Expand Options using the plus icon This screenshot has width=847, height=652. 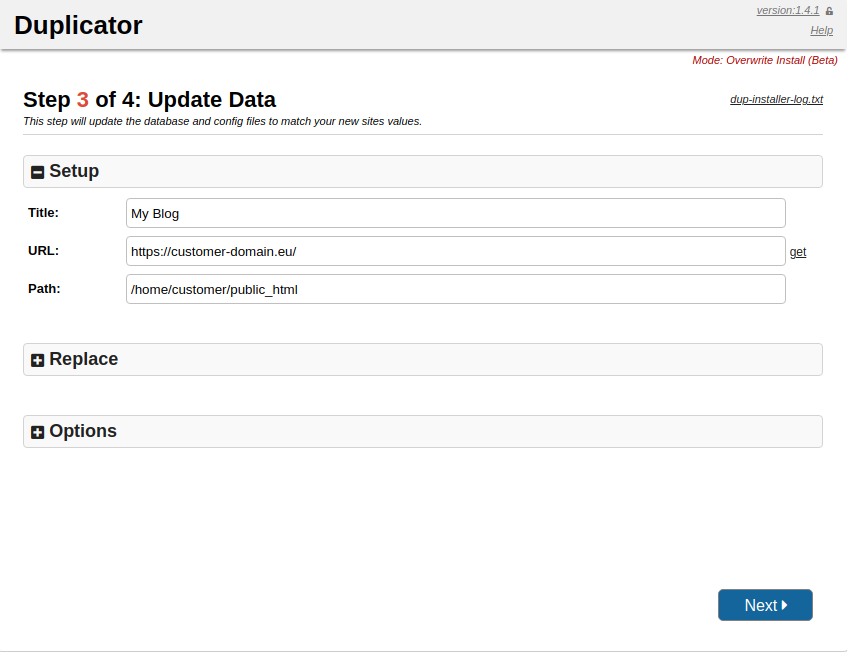[x=37, y=432]
